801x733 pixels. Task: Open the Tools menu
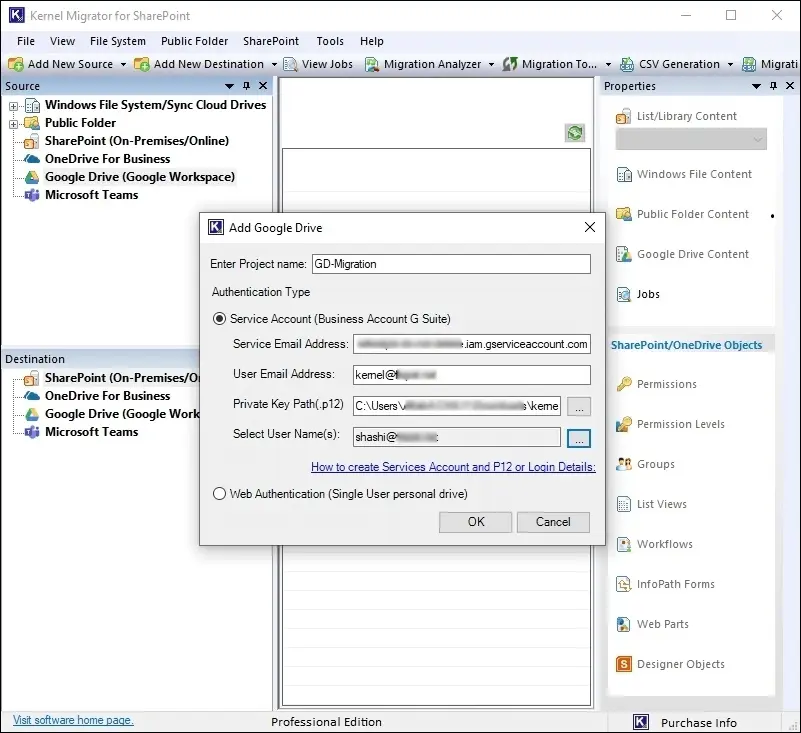[x=329, y=41]
